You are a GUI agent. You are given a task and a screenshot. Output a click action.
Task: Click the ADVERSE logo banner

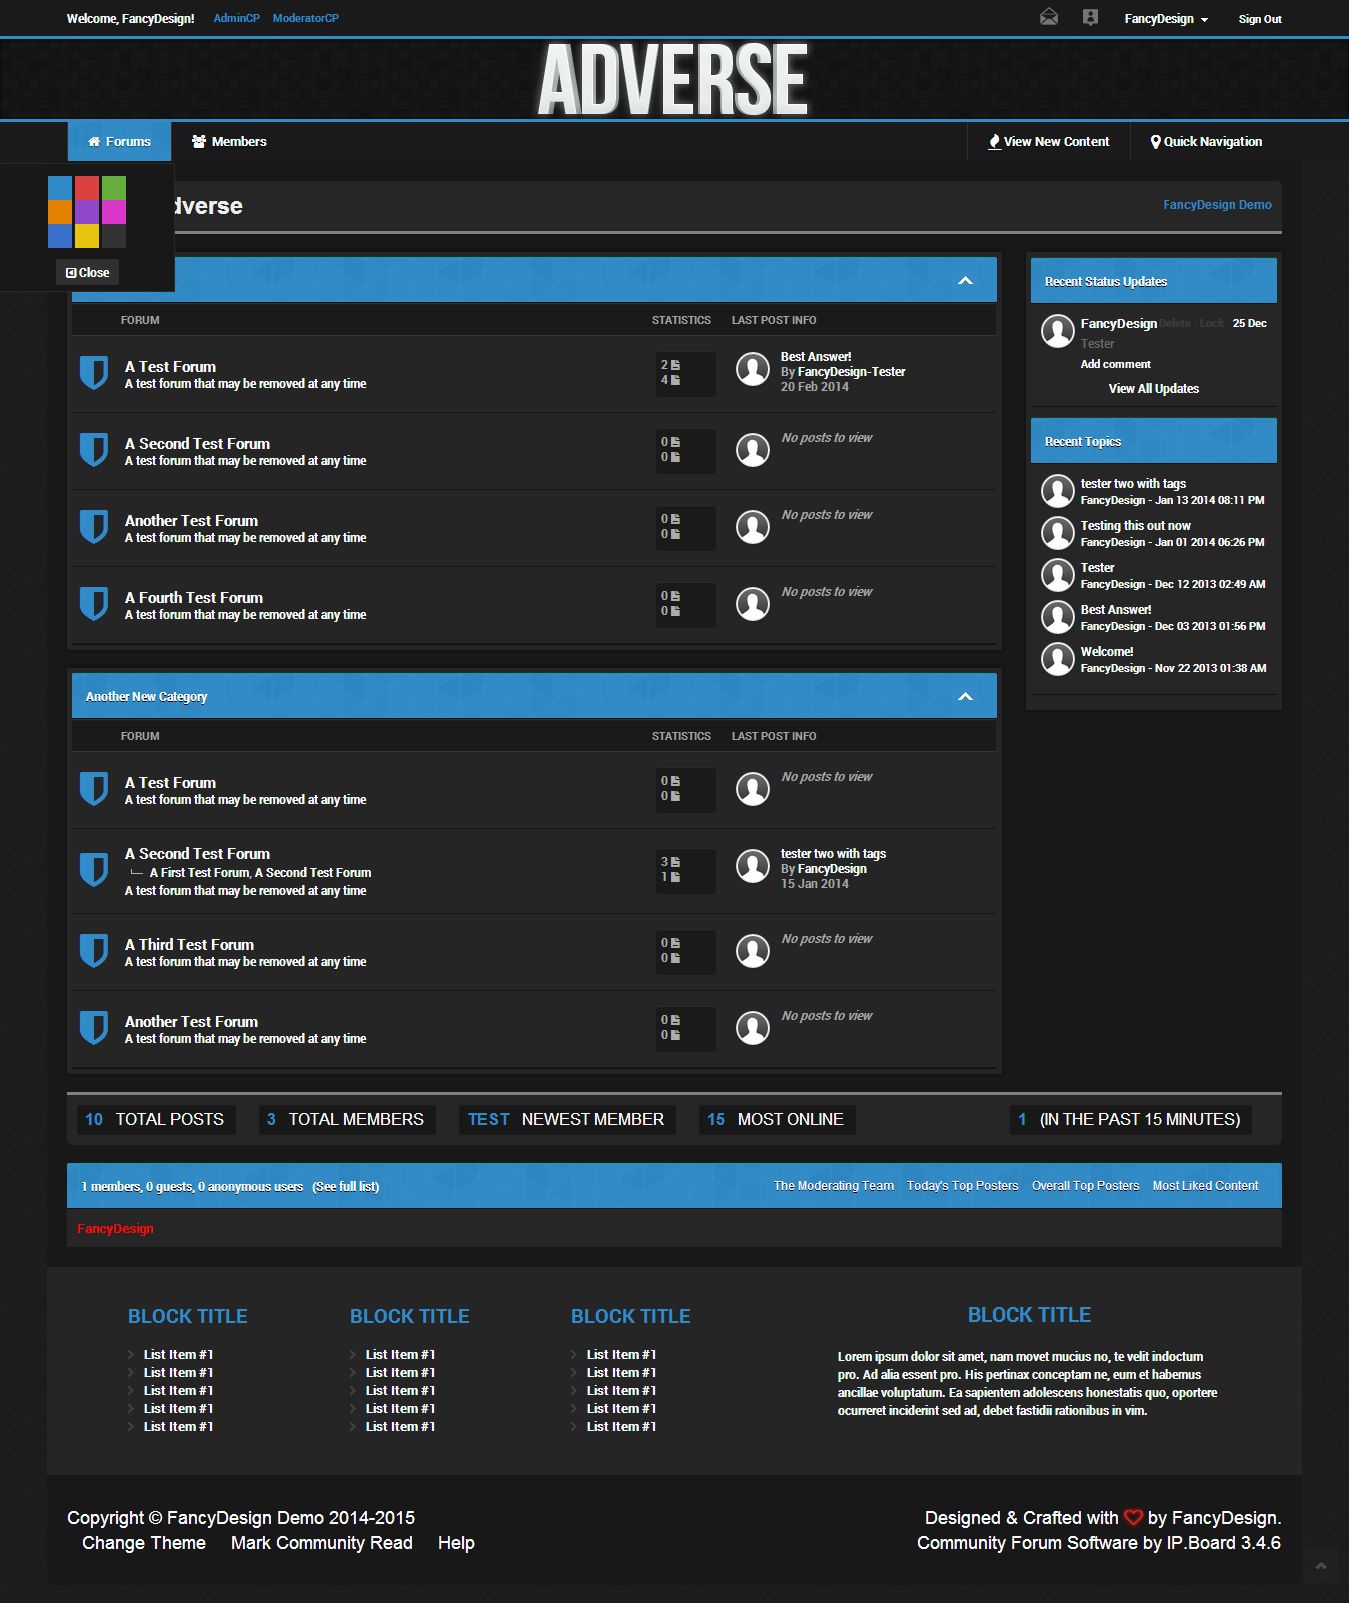point(673,80)
